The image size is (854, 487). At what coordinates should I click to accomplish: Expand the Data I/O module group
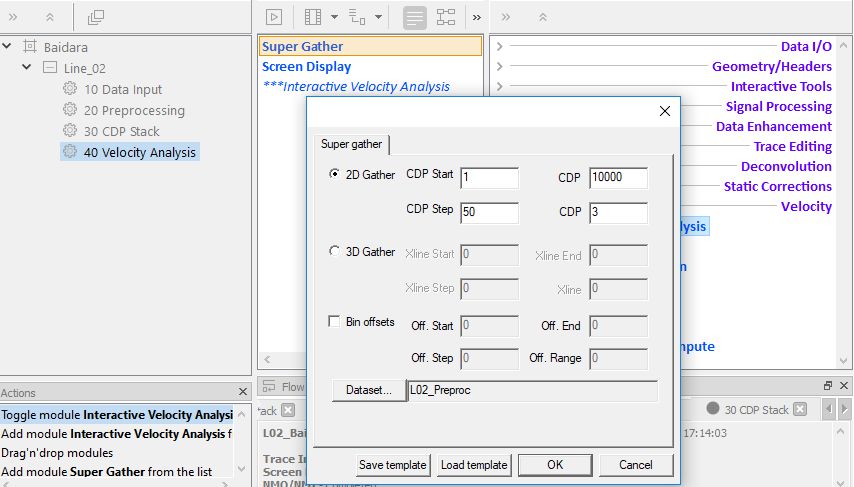pyautogui.click(x=499, y=46)
